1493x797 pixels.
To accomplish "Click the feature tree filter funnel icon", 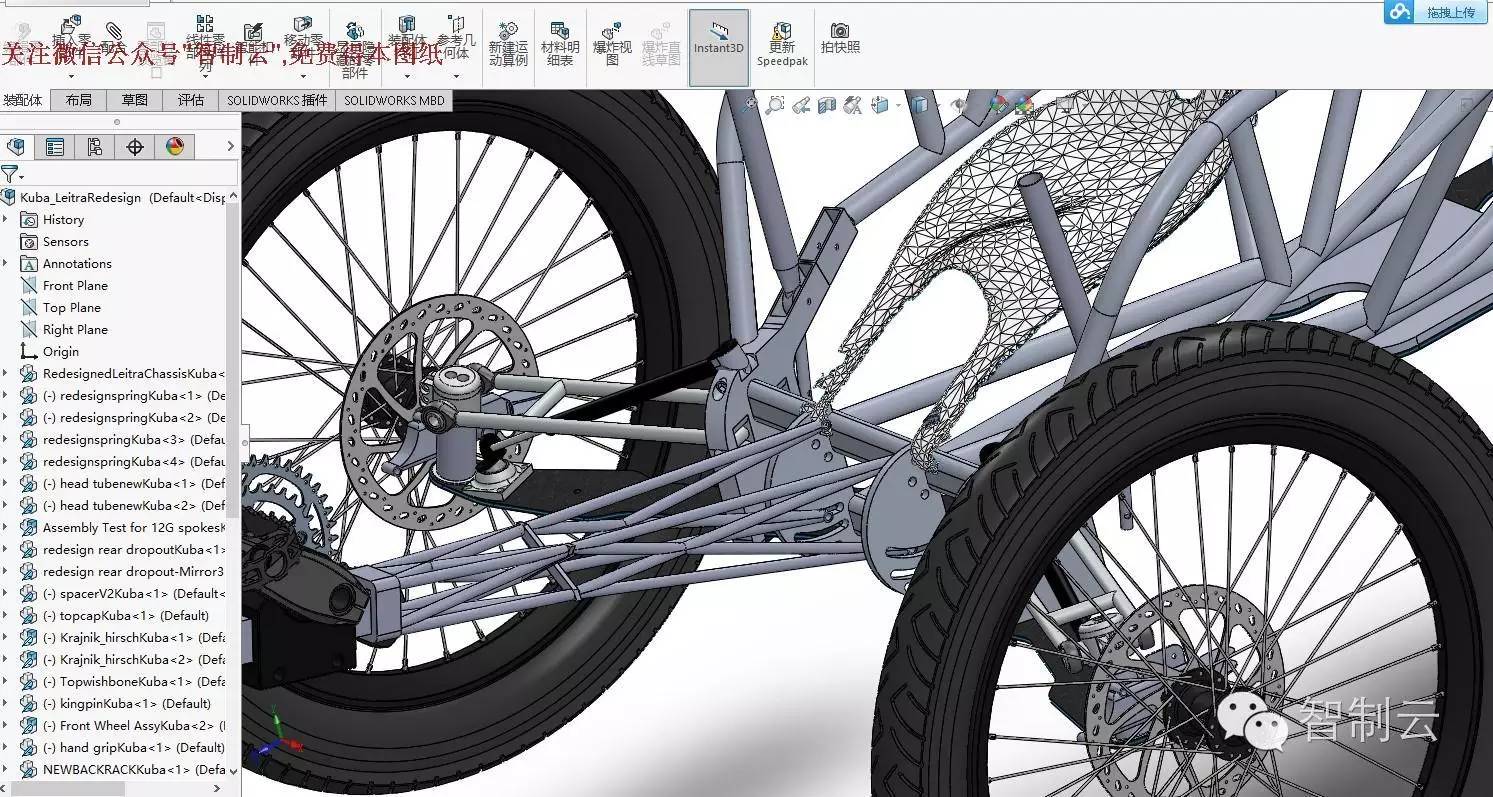I will [x=9, y=175].
